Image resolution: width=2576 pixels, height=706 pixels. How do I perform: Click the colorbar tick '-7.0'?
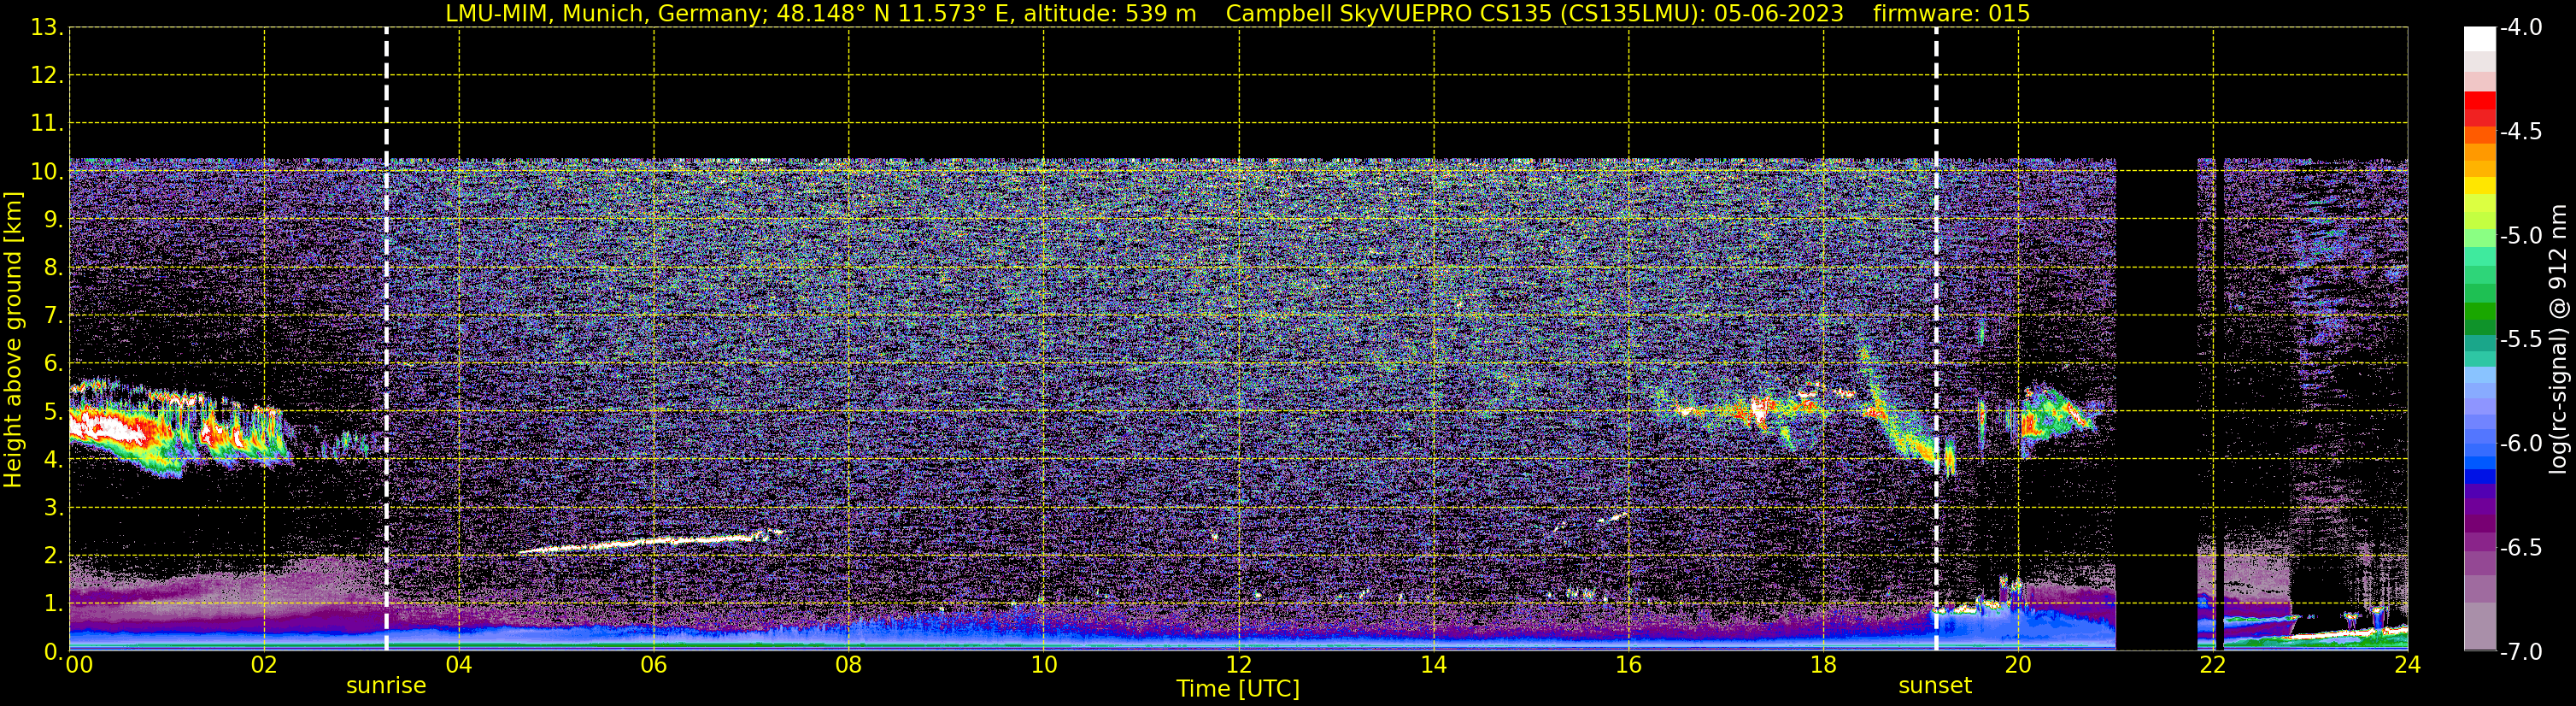pos(2521,652)
